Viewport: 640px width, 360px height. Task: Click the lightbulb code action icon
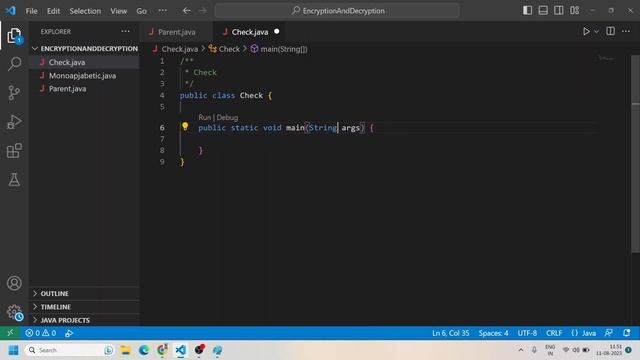coord(185,127)
